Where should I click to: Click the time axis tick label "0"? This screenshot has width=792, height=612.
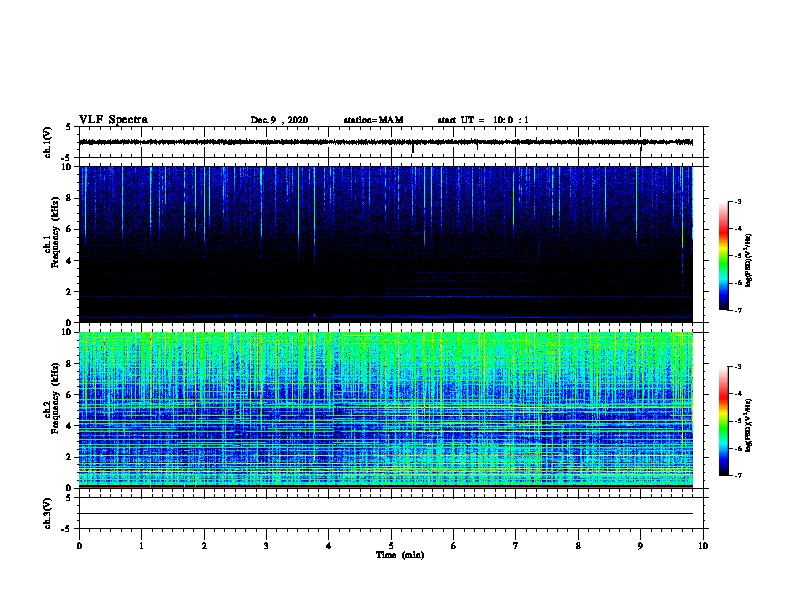(79, 546)
